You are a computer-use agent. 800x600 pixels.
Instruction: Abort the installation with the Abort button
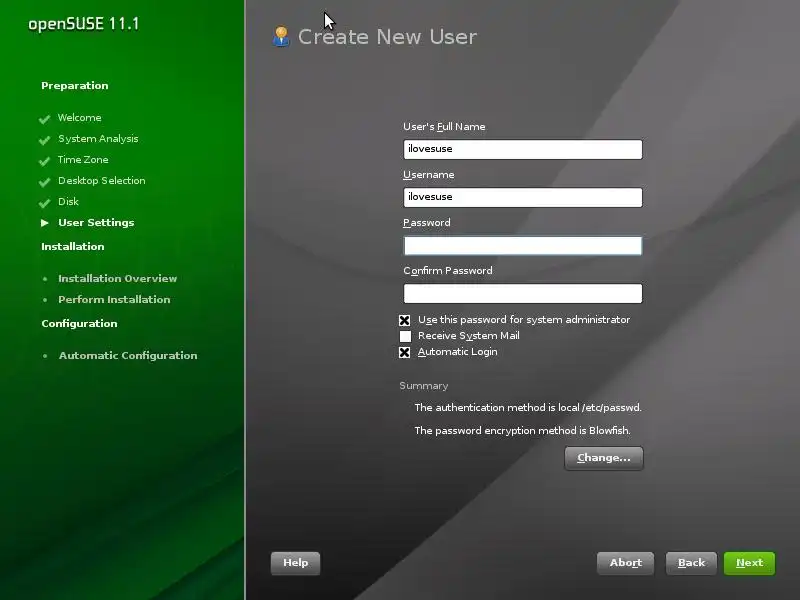626,563
